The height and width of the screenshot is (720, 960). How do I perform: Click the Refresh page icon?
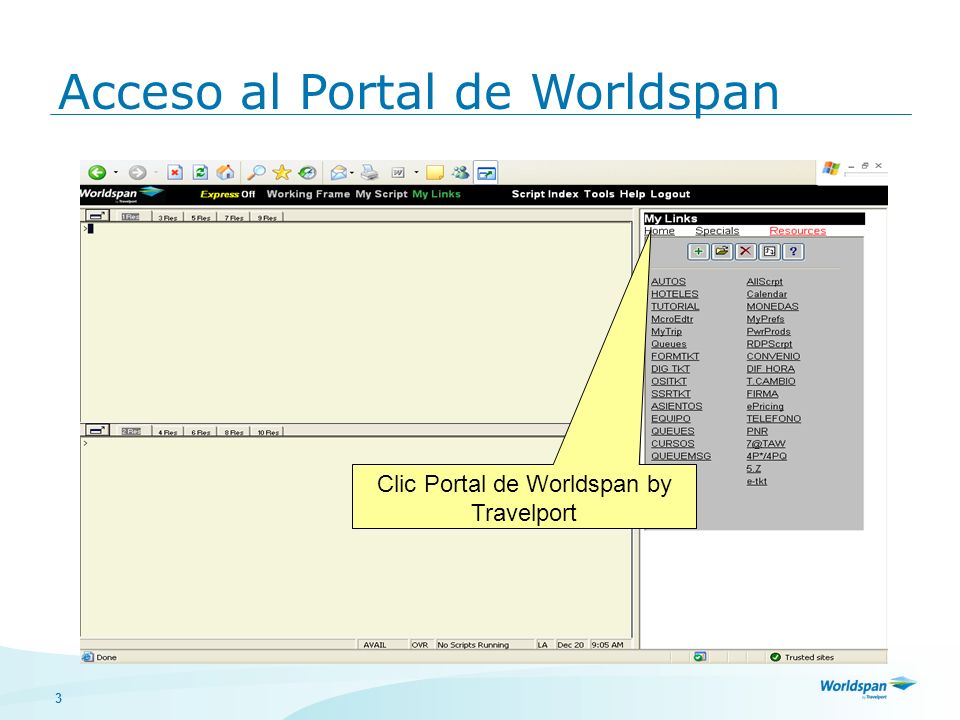point(200,173)
